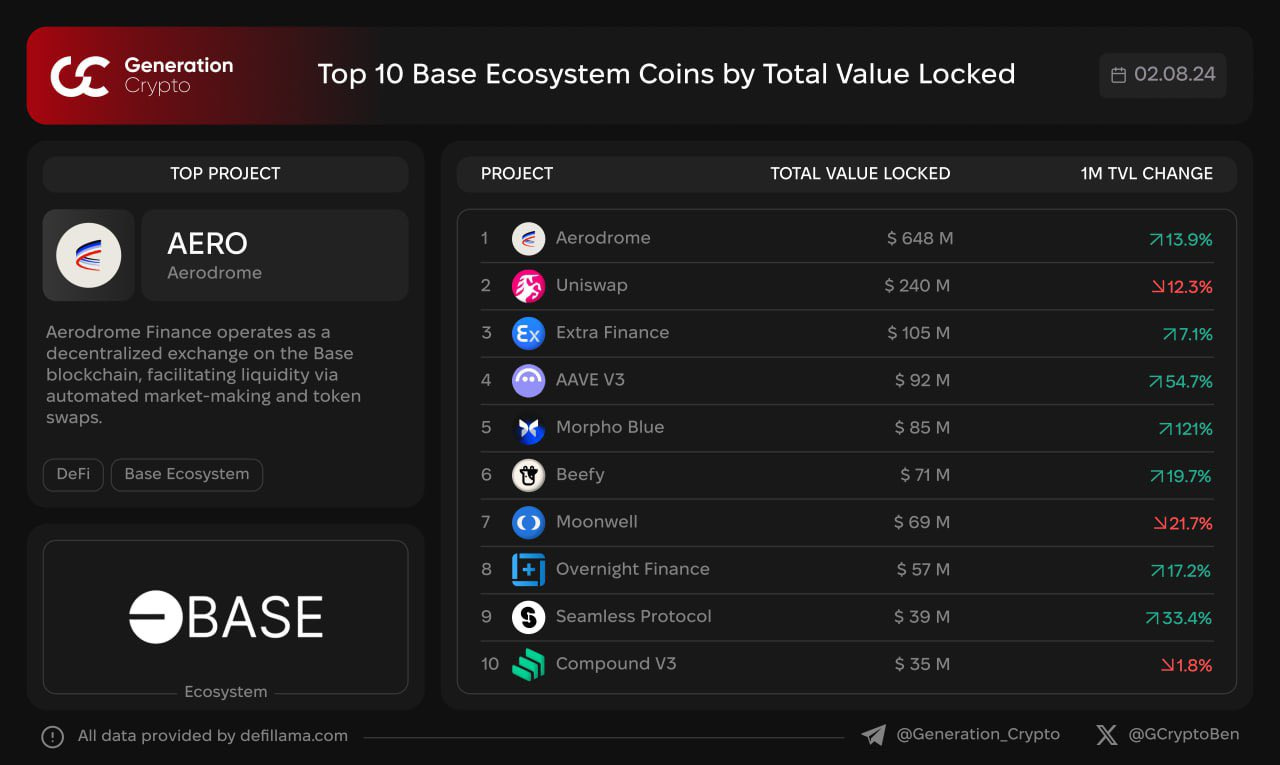Screen dimensions: 1280x765
Task: Click the Morpho Blue butterfly icon
Action: click(528, 428)
